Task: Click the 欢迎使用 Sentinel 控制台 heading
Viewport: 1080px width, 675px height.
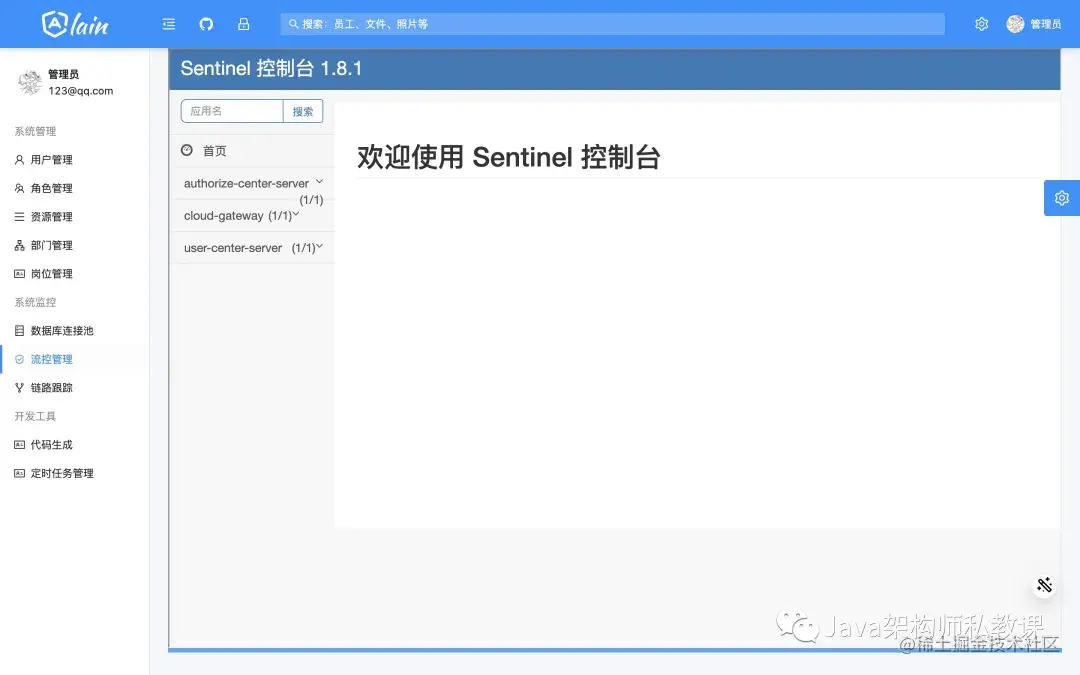Action: [508, 157]
